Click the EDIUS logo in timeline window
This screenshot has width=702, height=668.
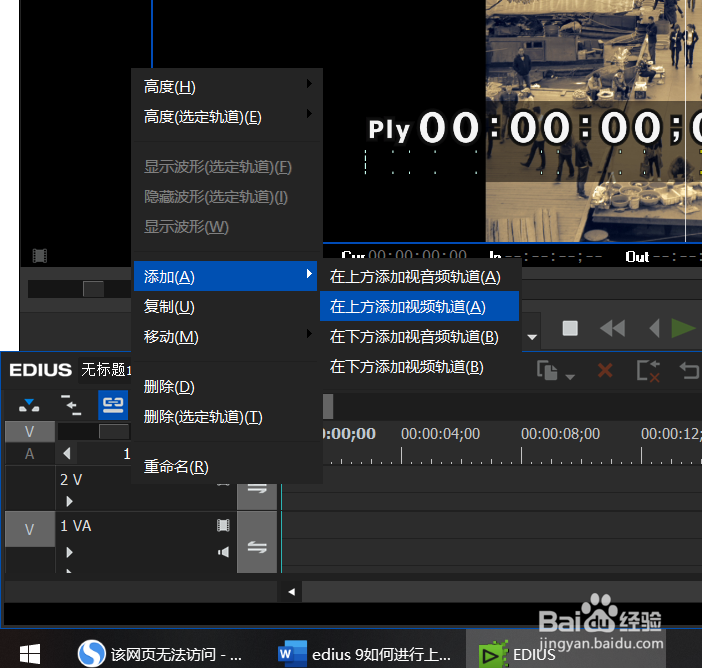pos(40,370)
